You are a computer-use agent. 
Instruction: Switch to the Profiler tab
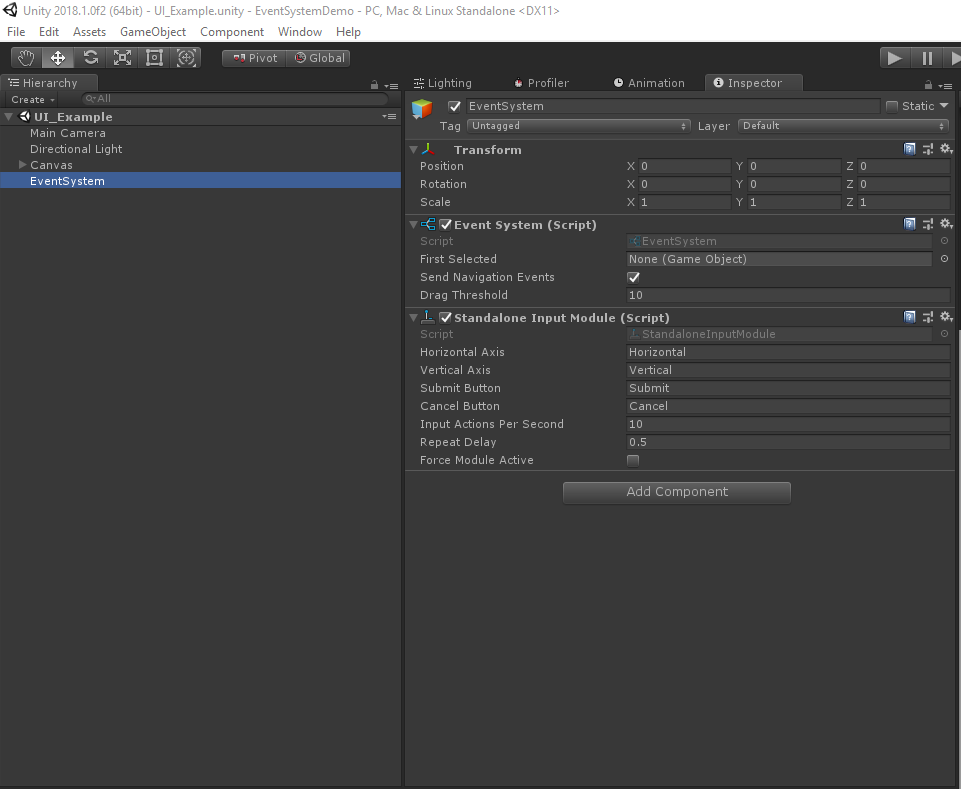[547, 82]
